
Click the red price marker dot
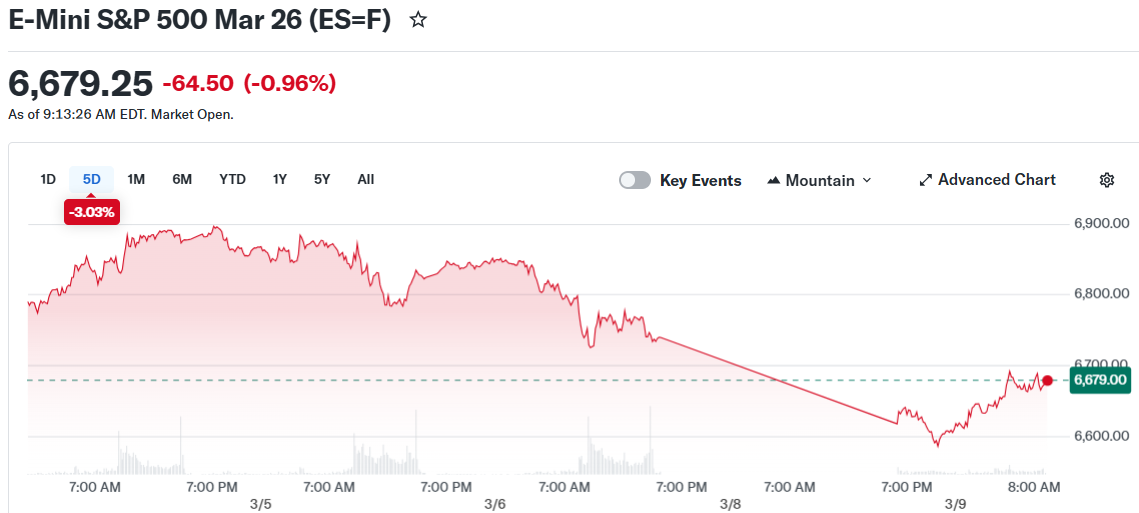pos(1047,380)
